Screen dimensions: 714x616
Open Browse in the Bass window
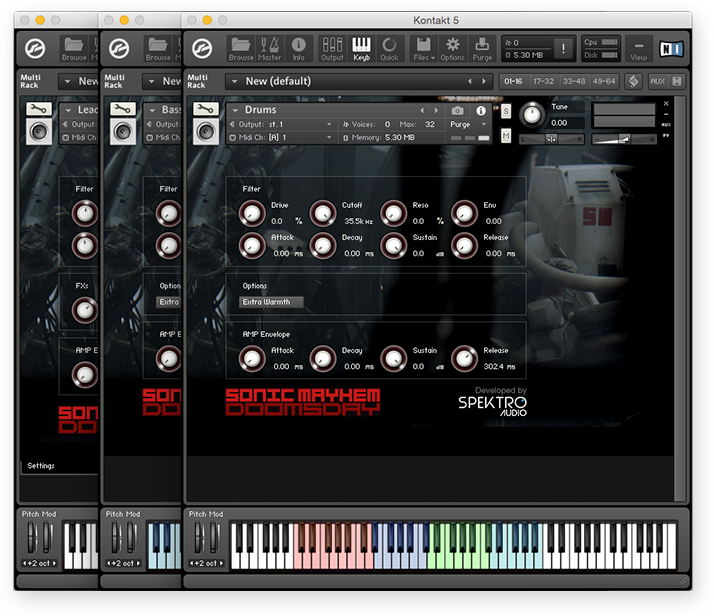158,49
